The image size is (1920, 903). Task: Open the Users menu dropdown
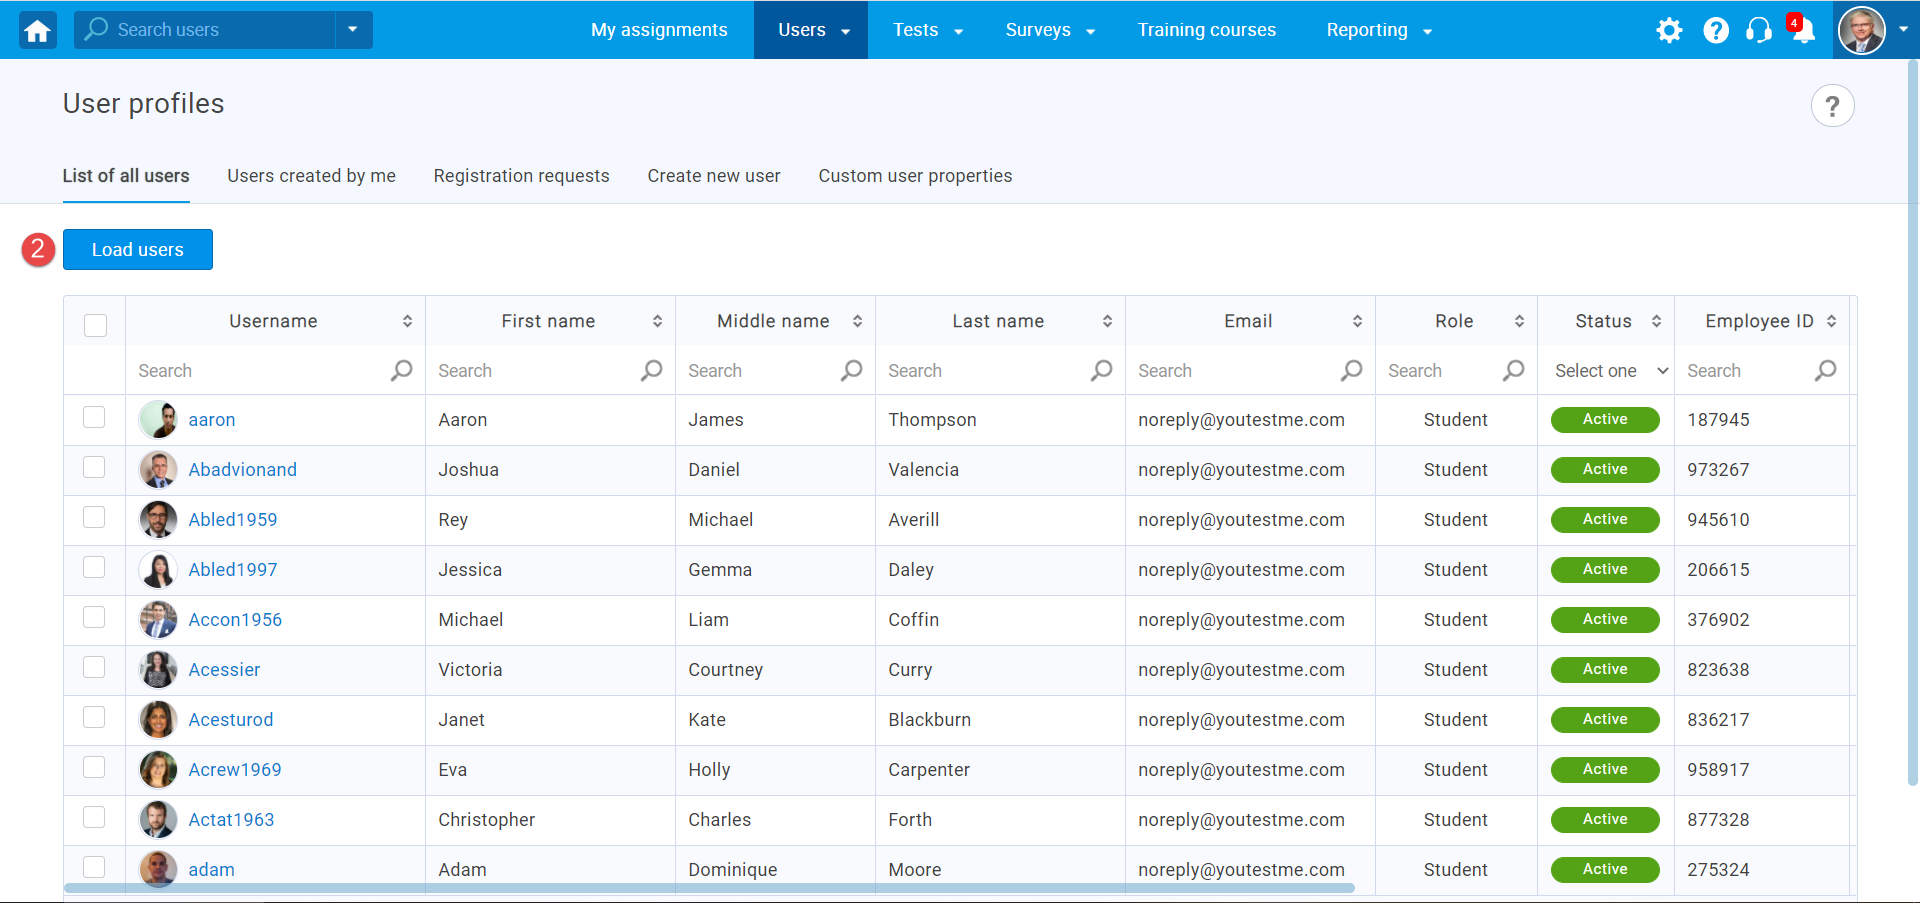click(811, 30)
